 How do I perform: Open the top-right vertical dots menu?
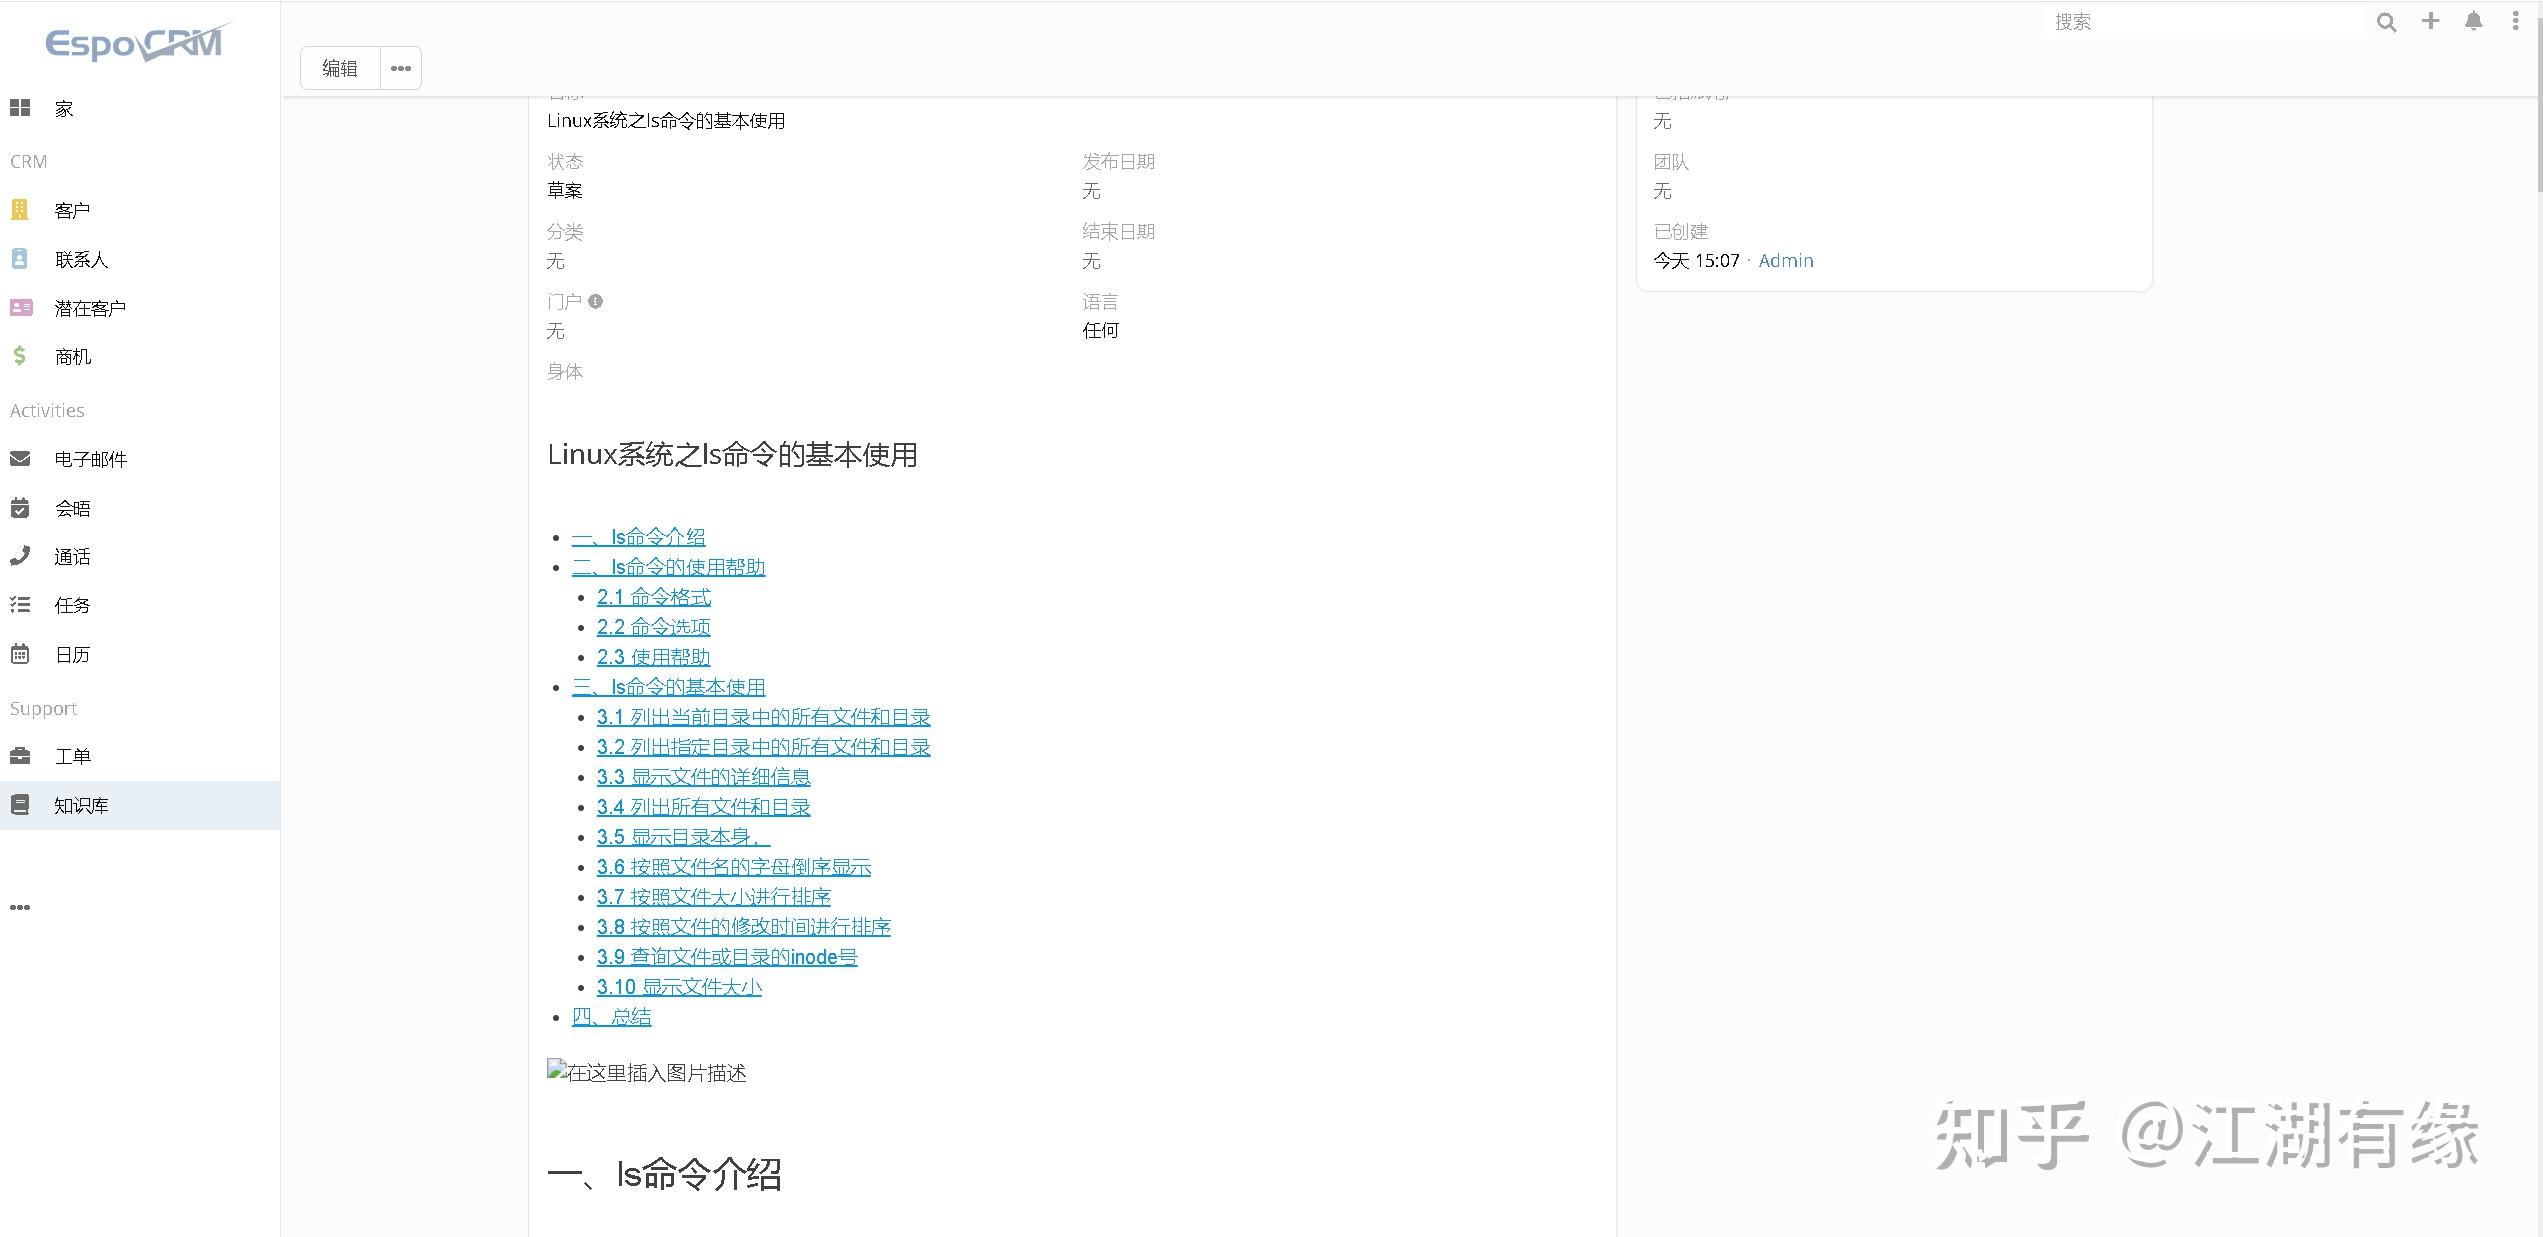tap(2515, 21)
